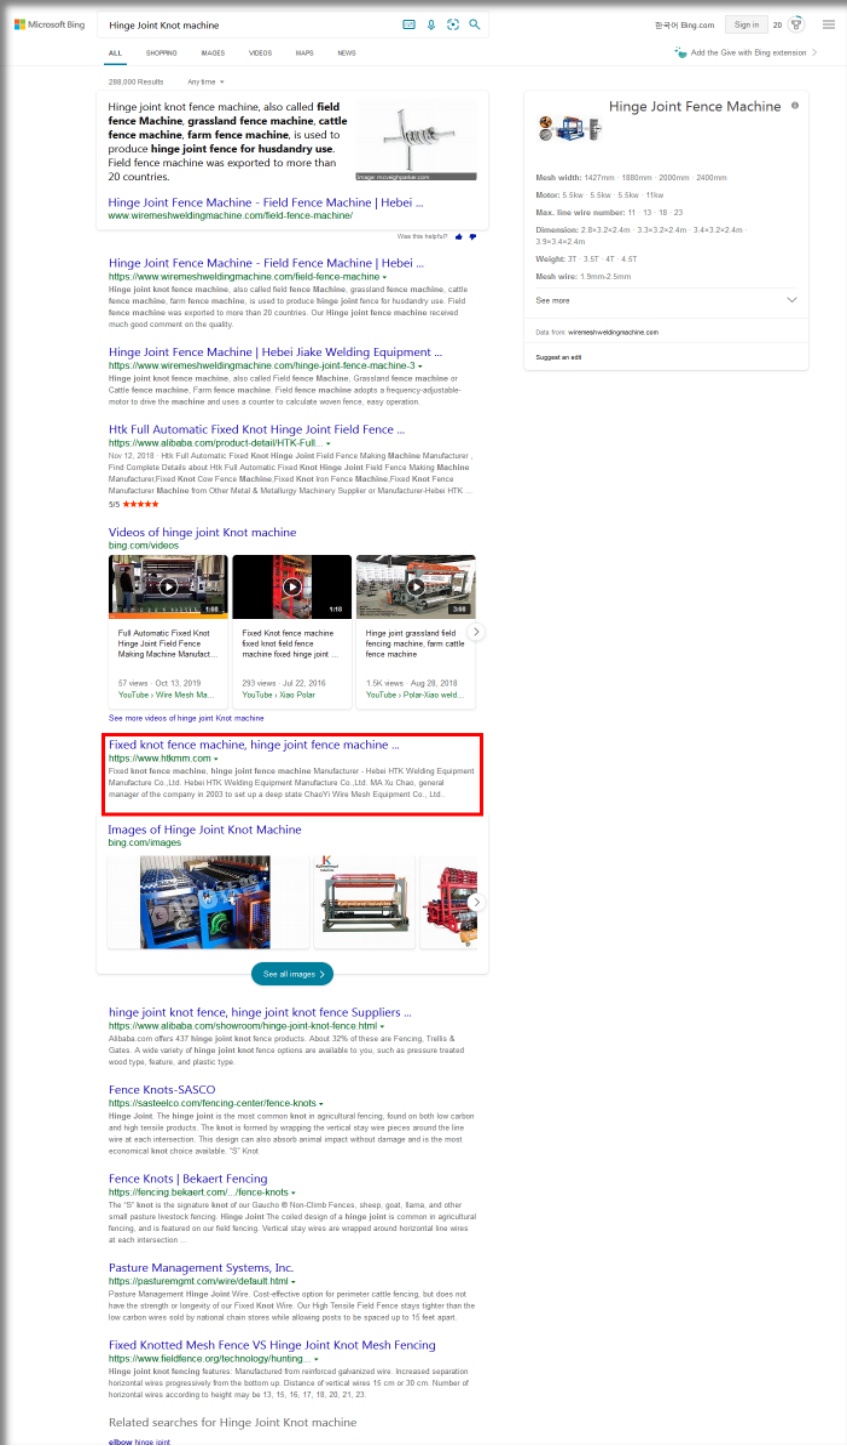Open dropdown arrow beside htkmm.com URL
847x1446 pixels.
point(216,759)
